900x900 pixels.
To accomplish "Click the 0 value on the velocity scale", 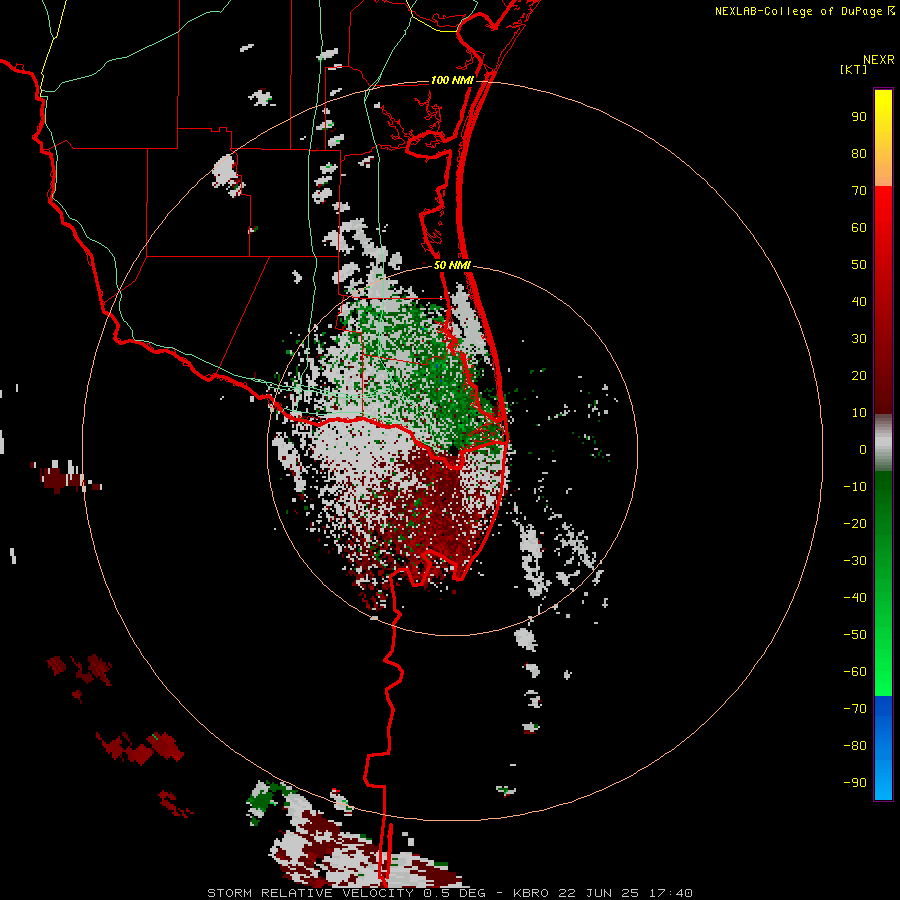I will click(x=863, y=449).
